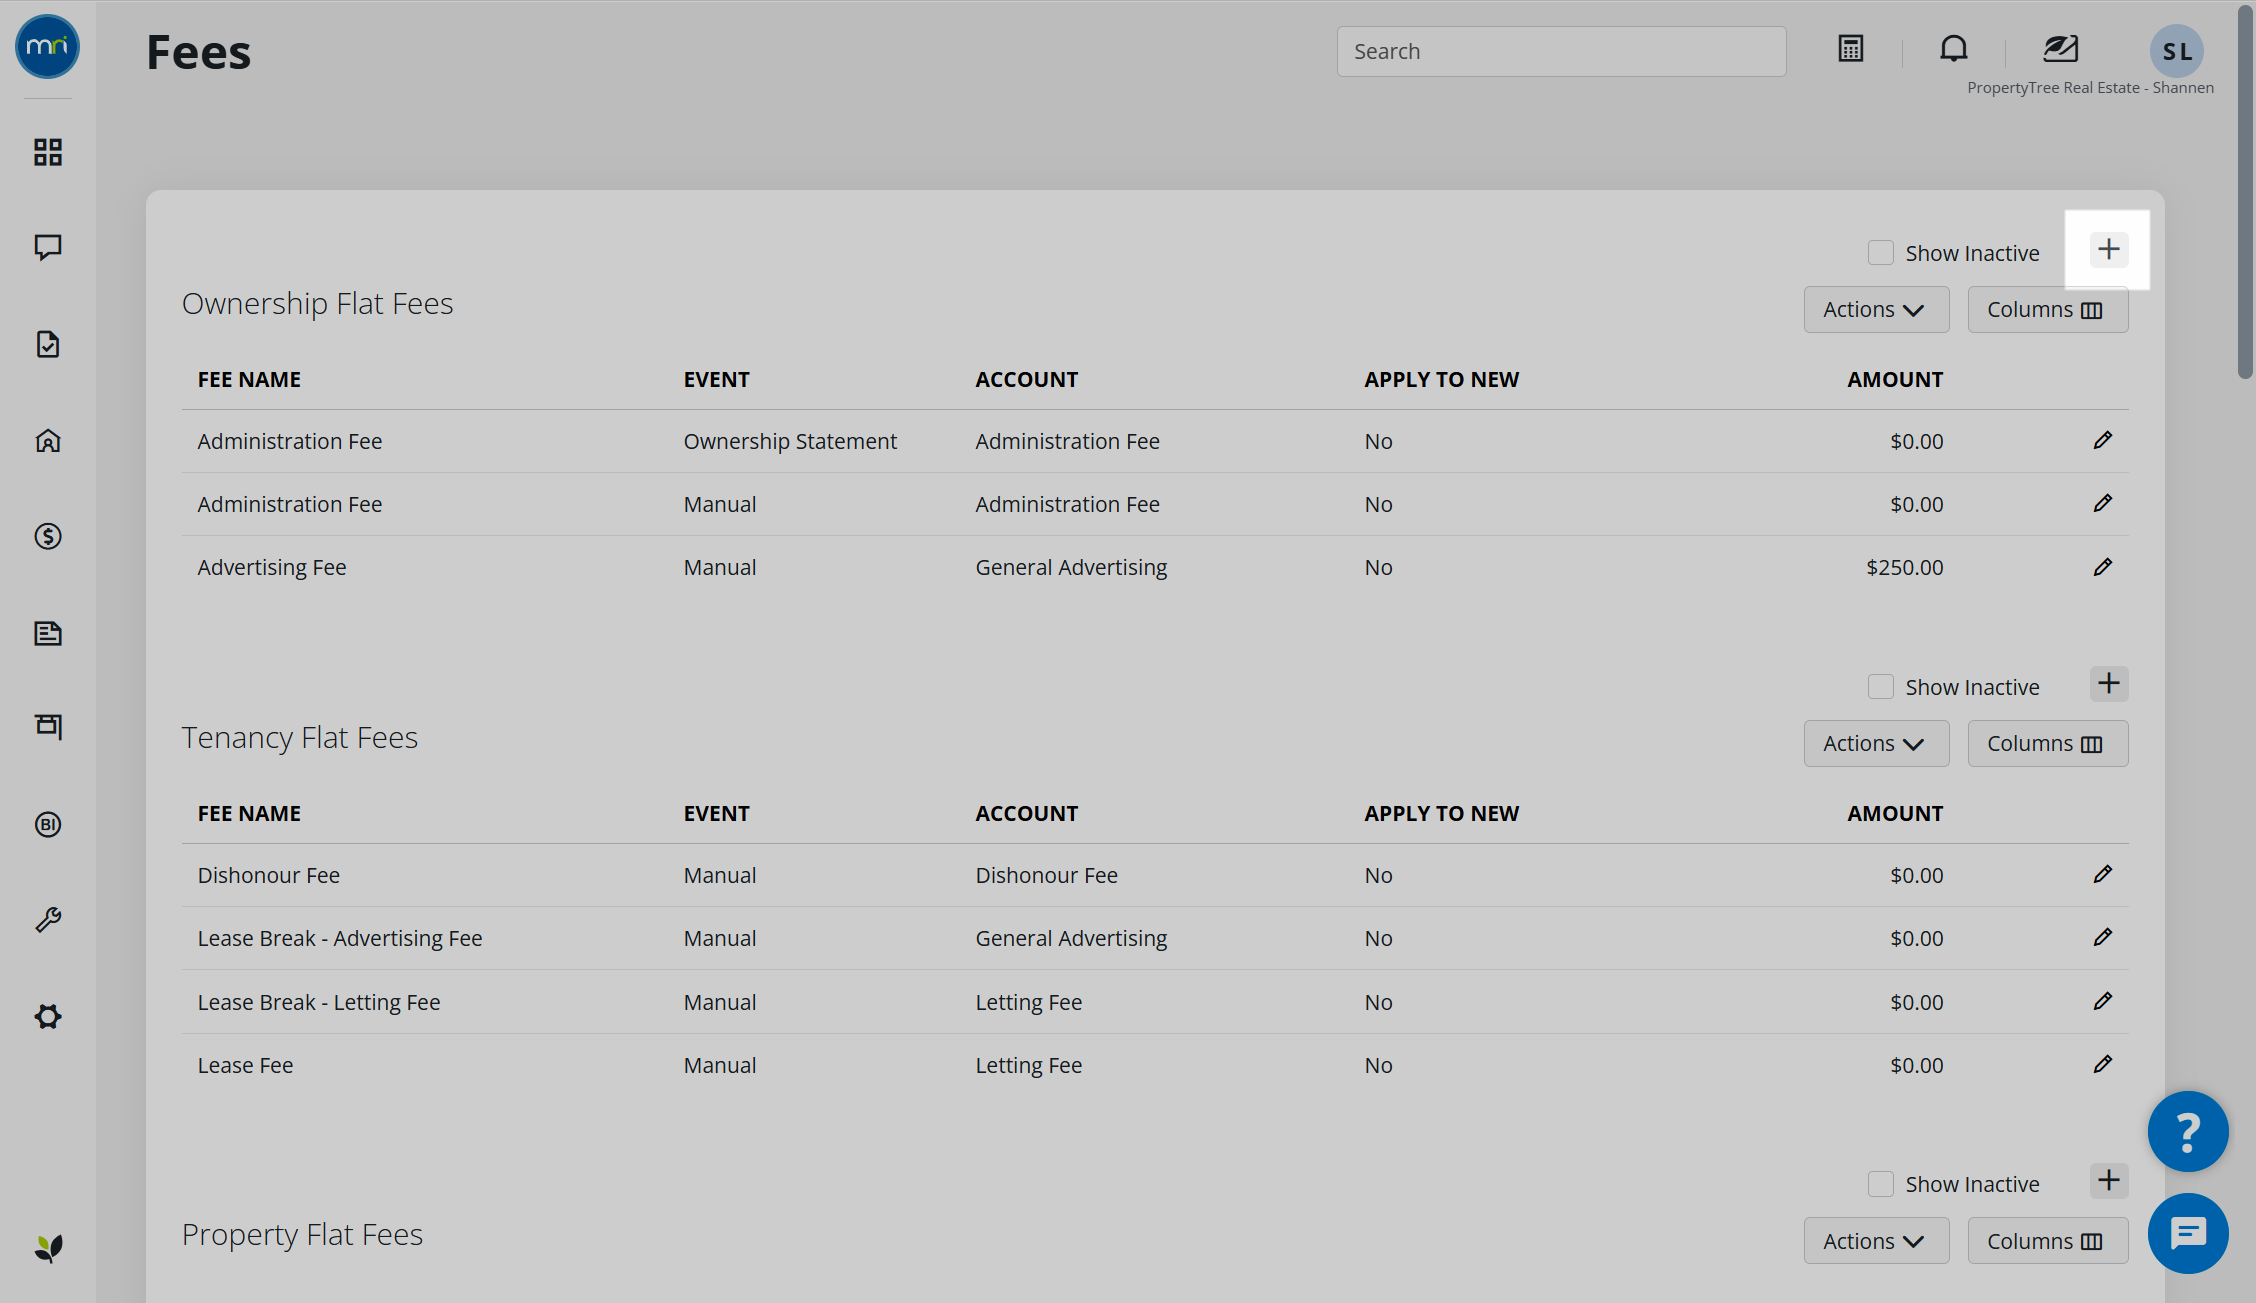Open Columns button for Tenancy Flat Fees
The image size is (2256, 1303).
[x=2046, y=744]
